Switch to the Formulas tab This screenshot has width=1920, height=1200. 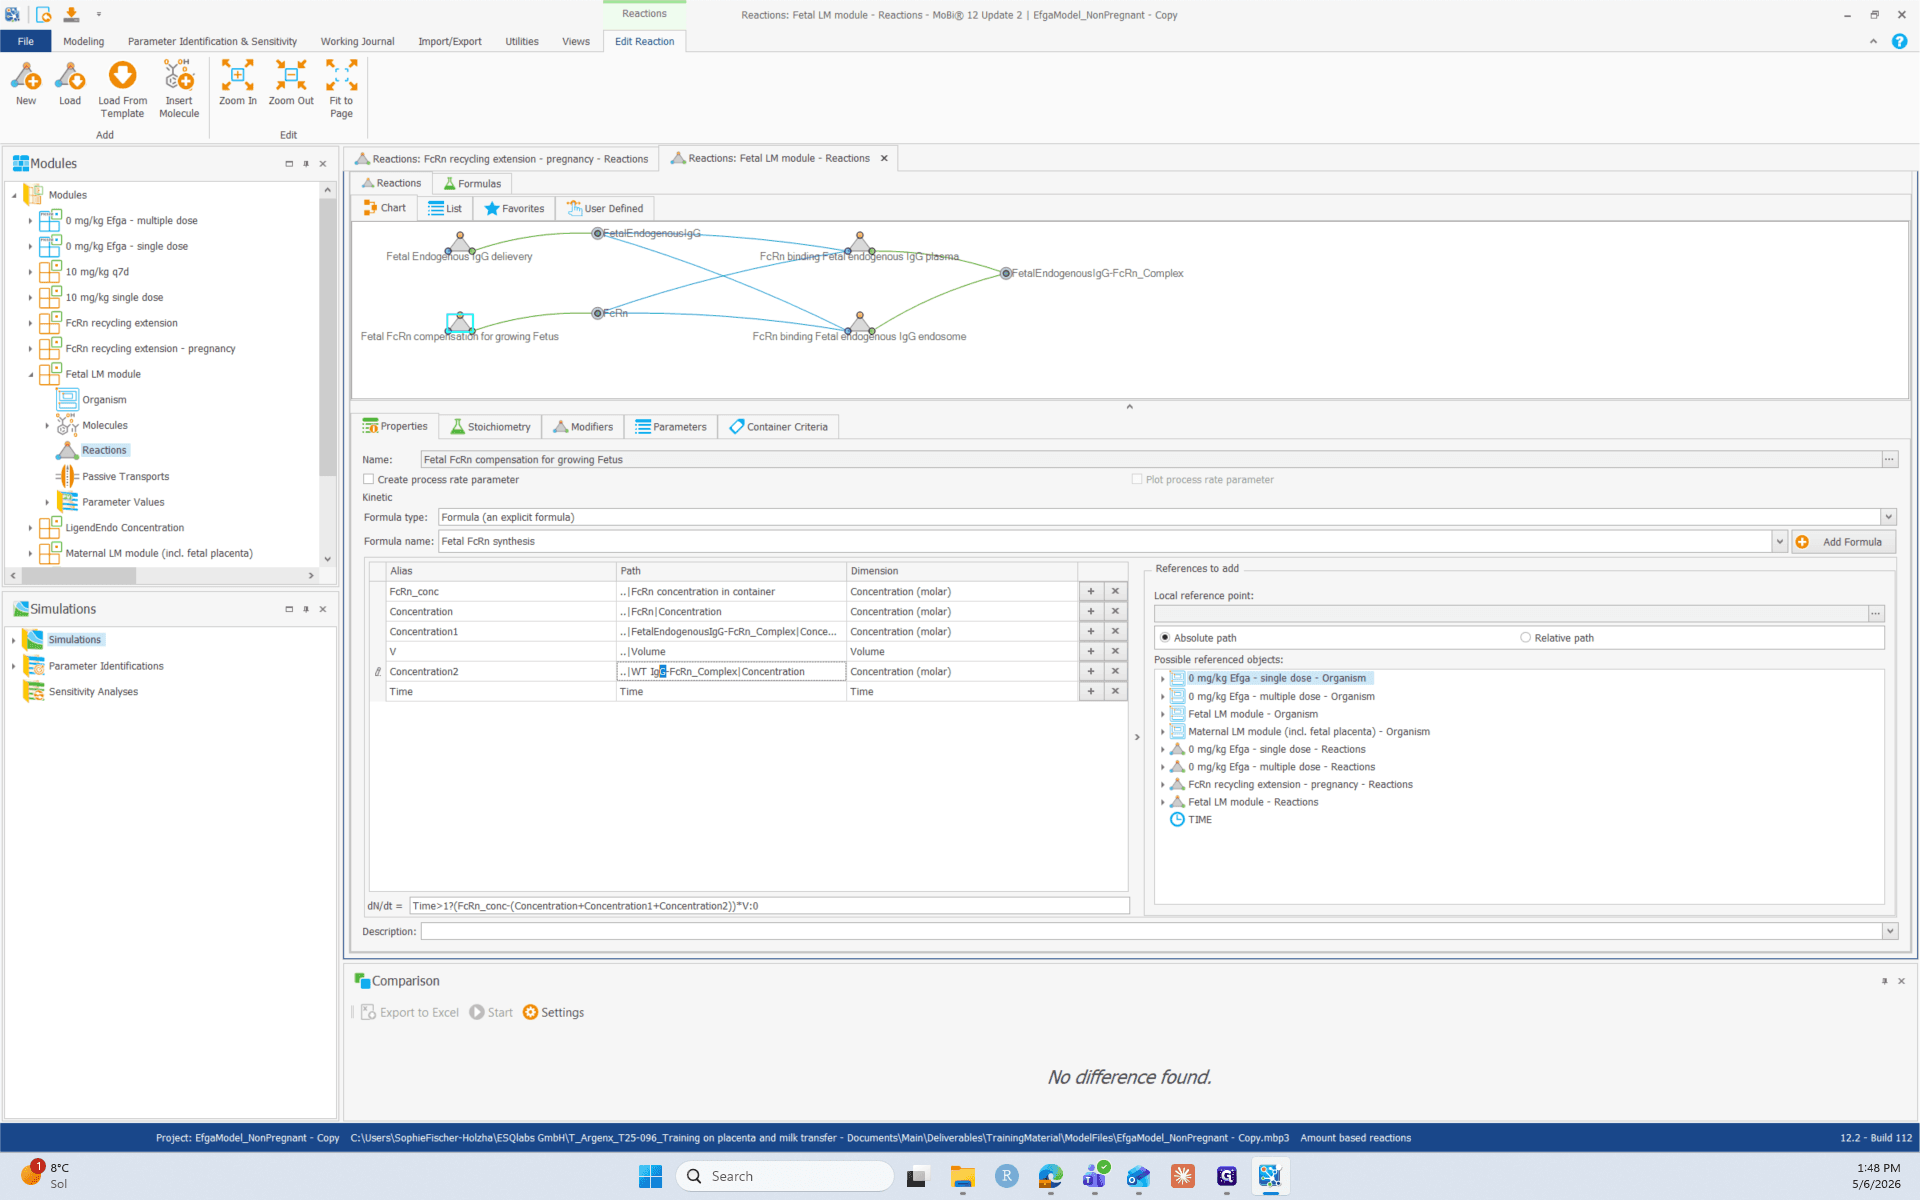472,183
